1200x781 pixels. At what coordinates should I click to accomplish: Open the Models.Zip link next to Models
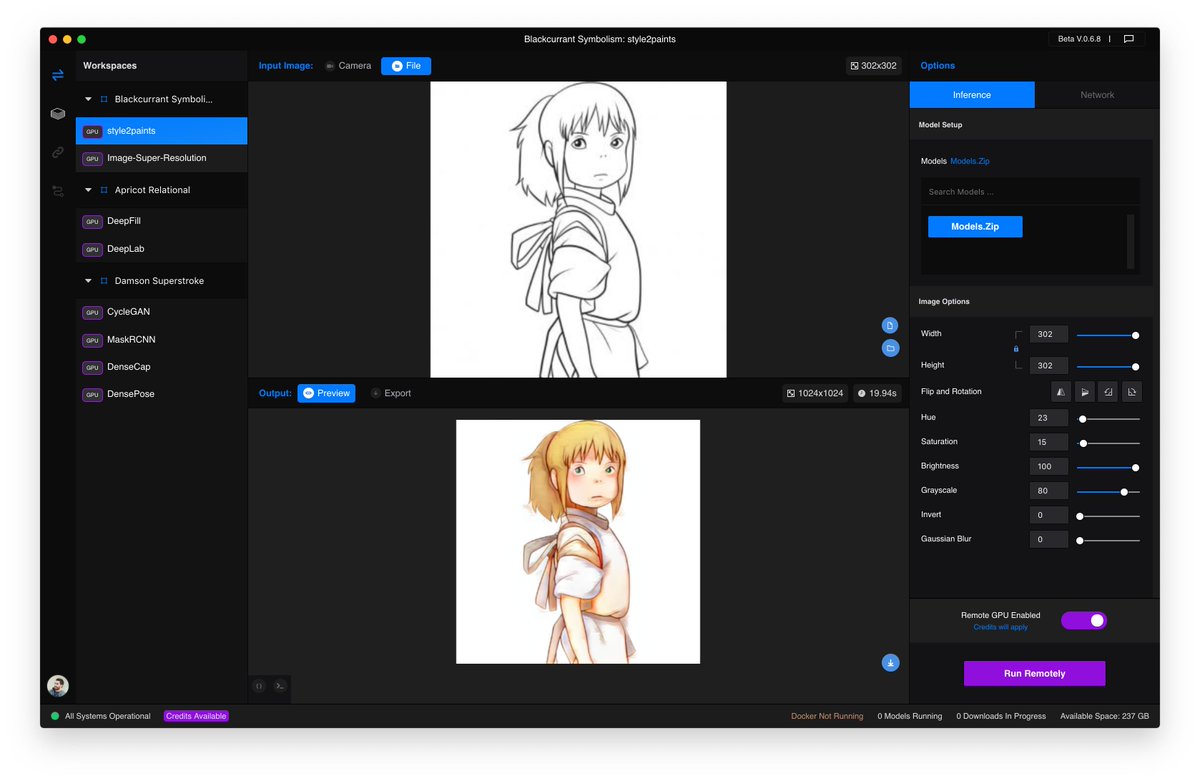point(970,161)
